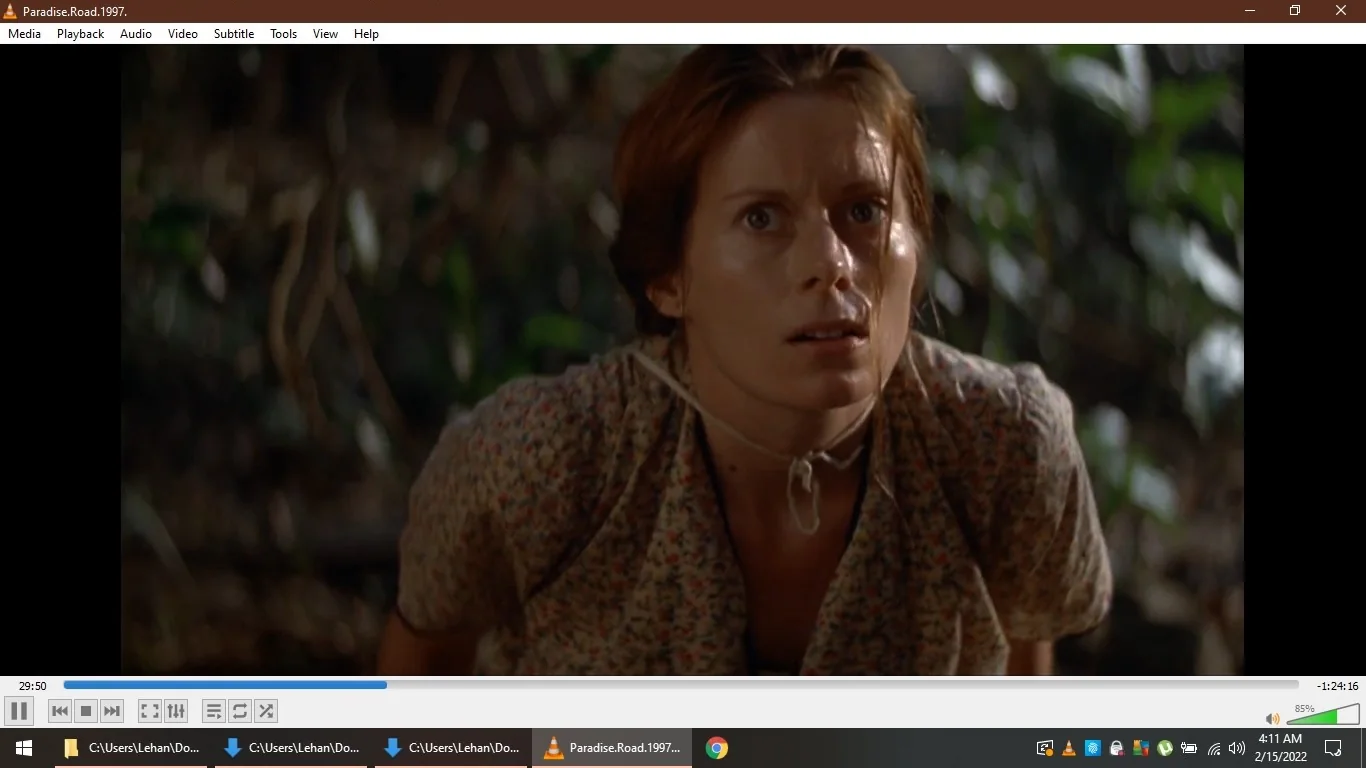The height and width of the screenshot is (768, 1366).
Task: Toggle the remaining time display -1:24:16
Action: click(x=1337, y=686)
